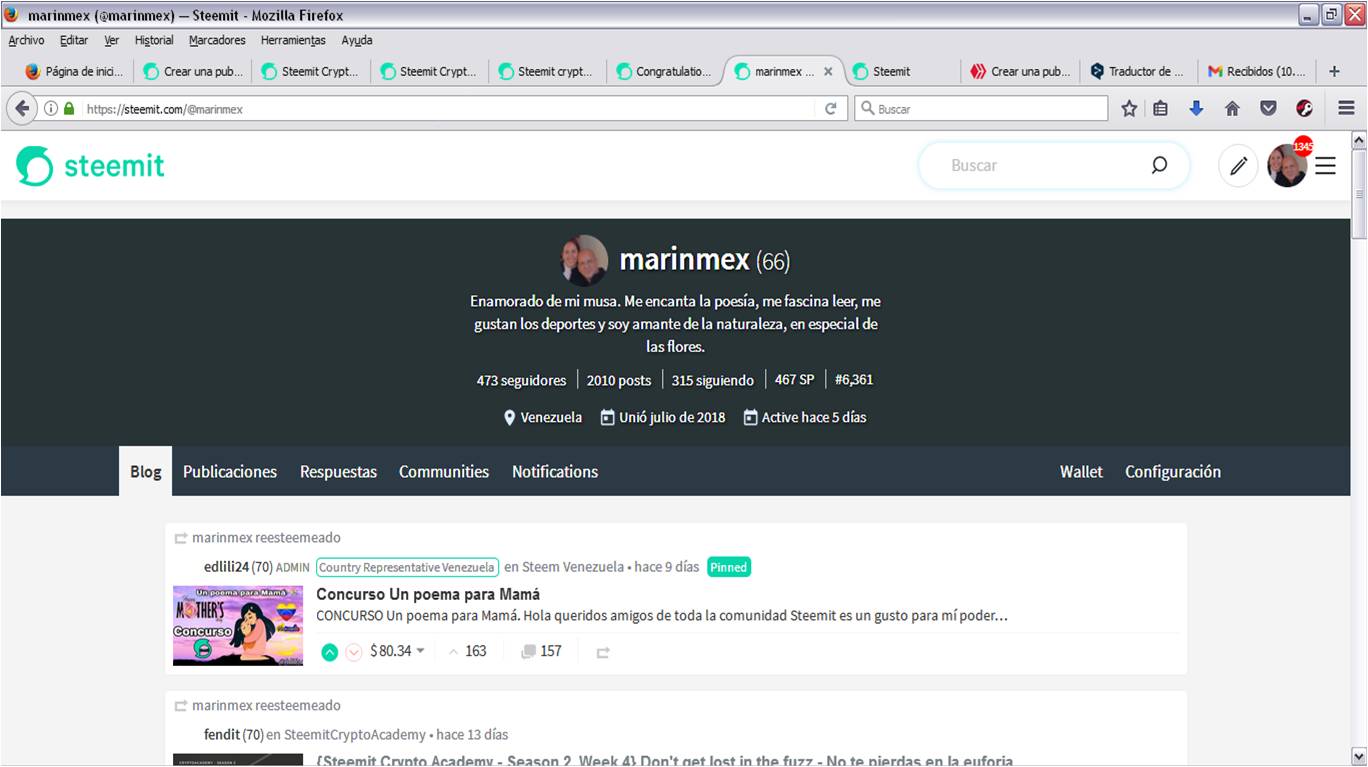View the 315 siguiendo list
The image size is (1368, 767).
[x=713, y=380]
